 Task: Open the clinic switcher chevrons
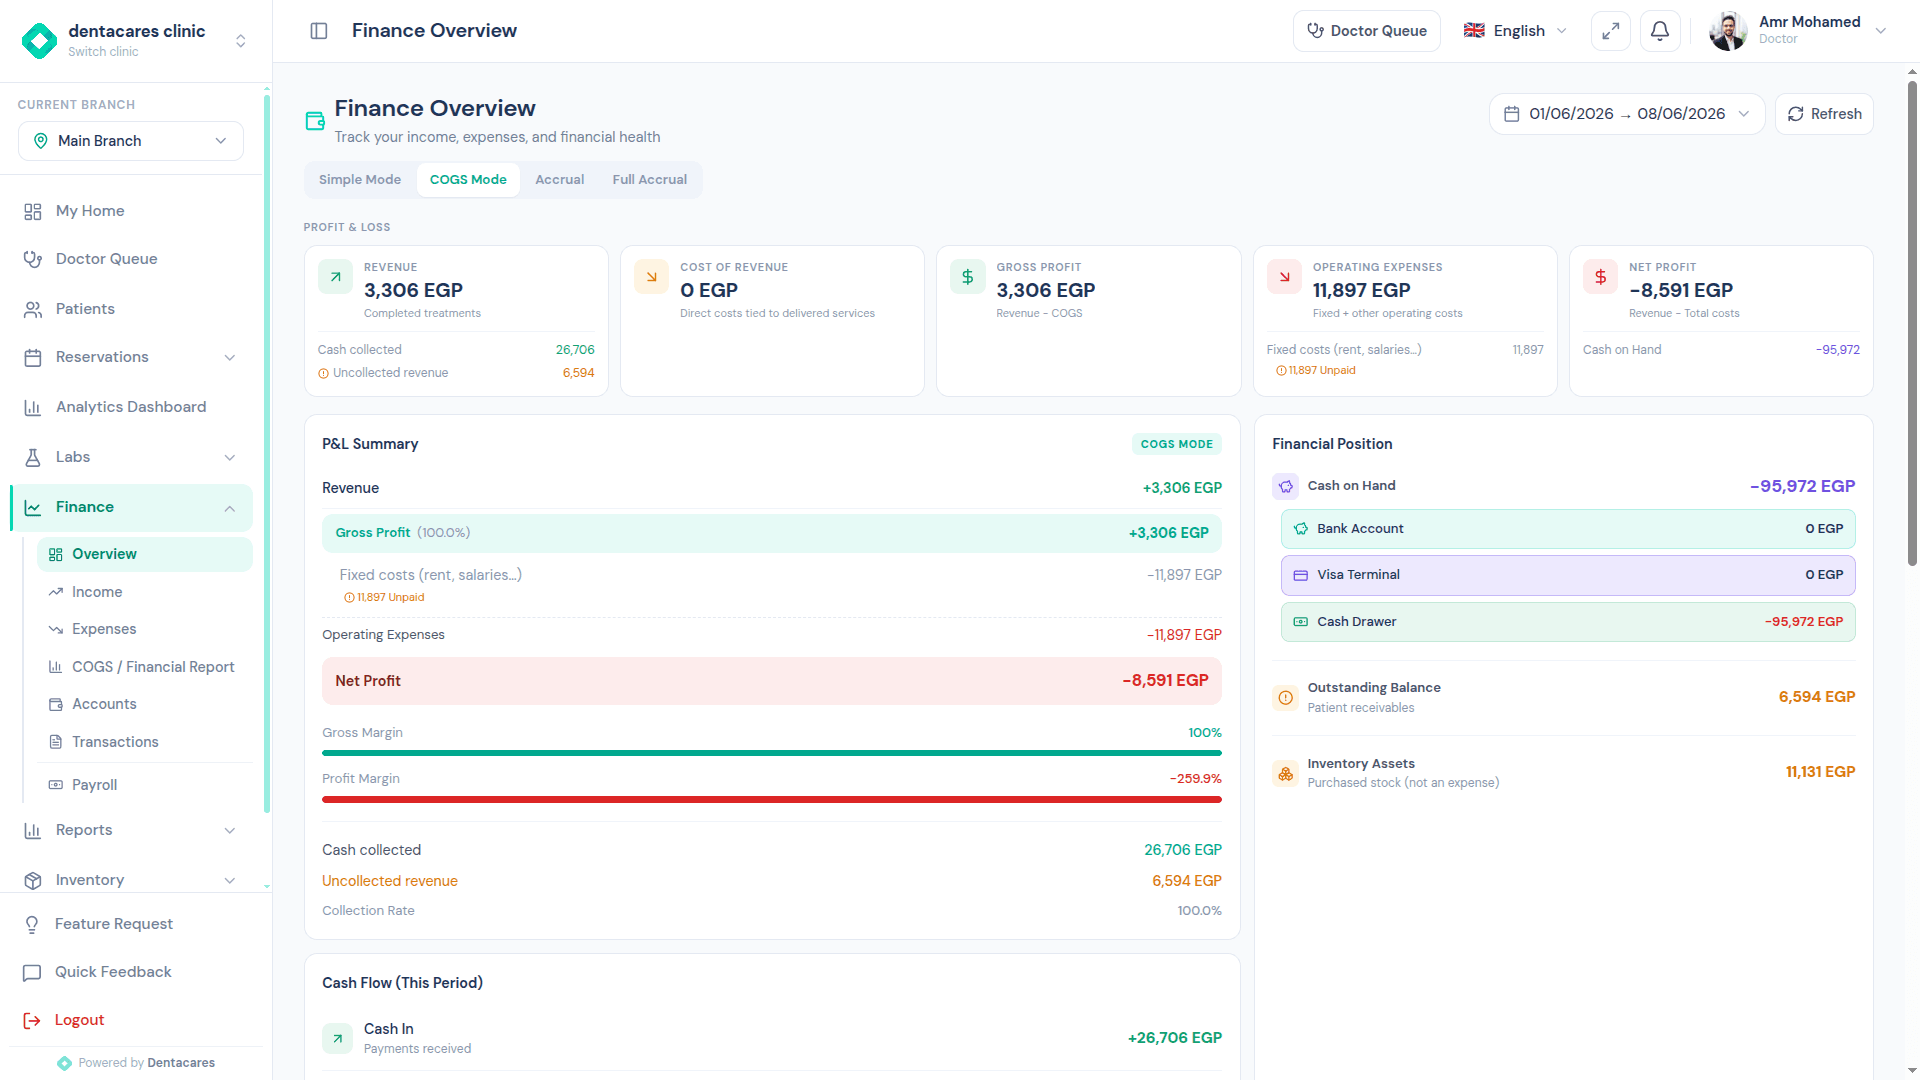tap(241, 41)
